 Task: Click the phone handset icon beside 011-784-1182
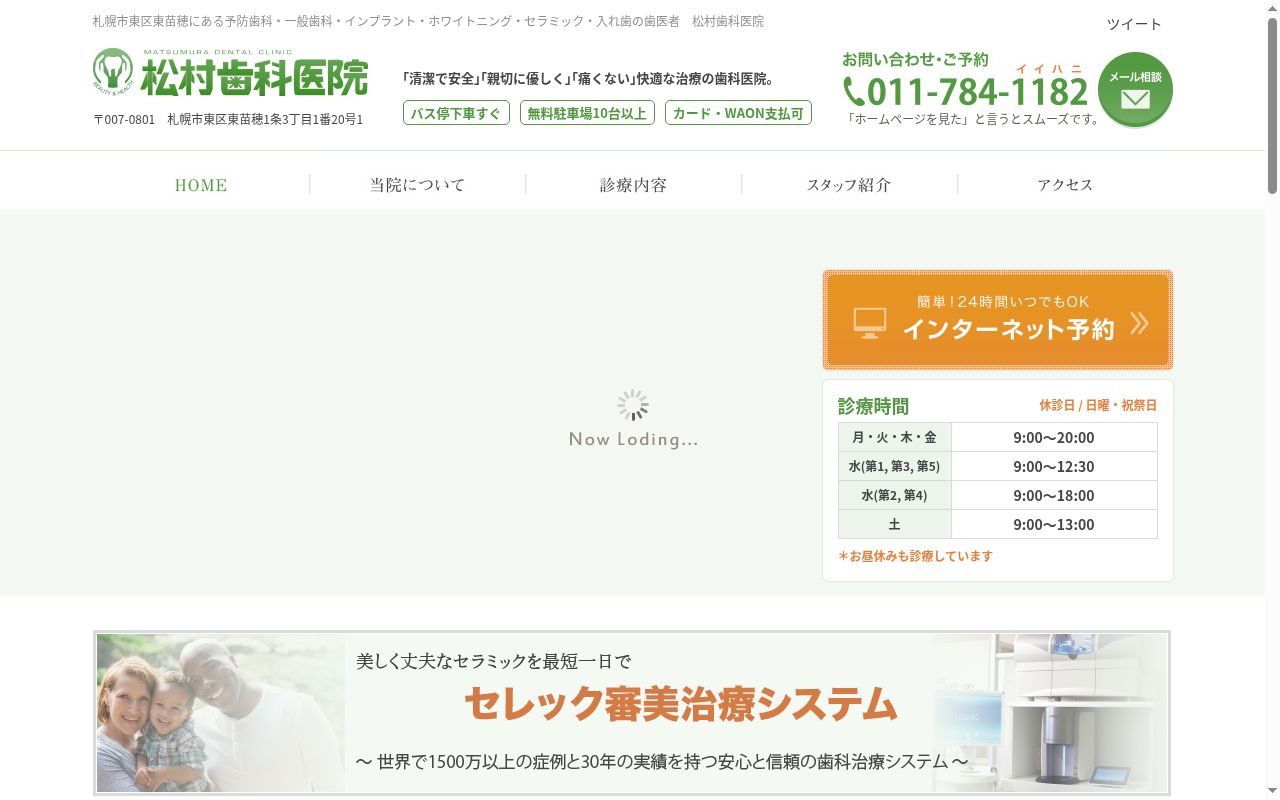tap(854, 92)
